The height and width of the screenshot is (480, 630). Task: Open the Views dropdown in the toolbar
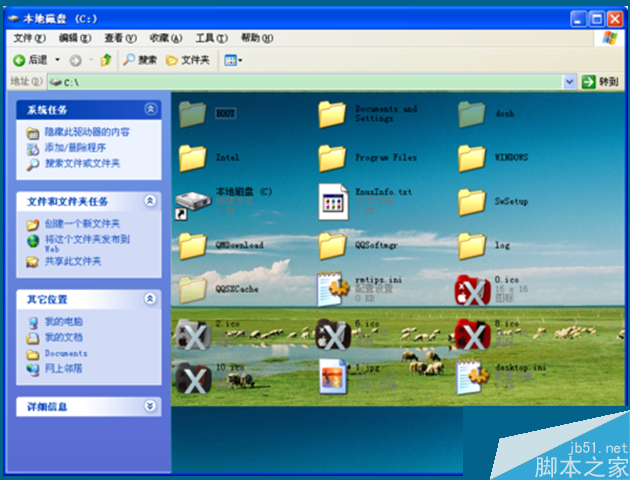coord(232,60)
